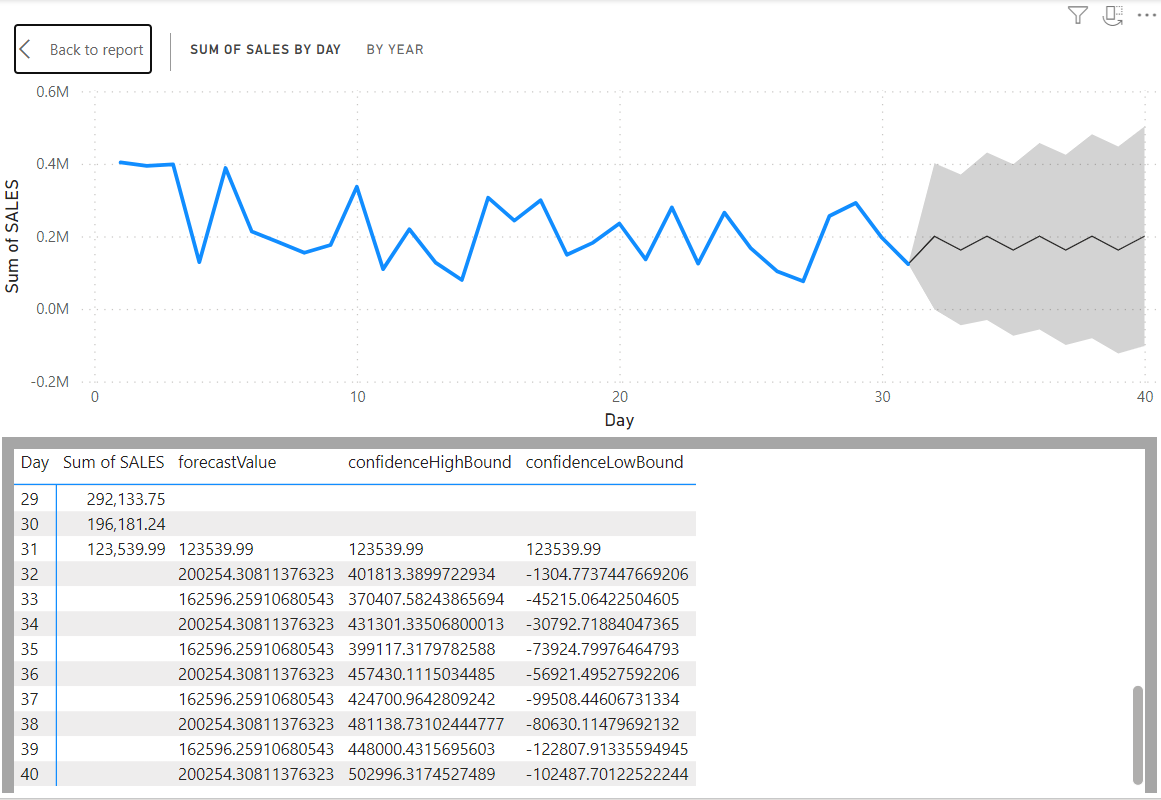Select the 292,133.75 sales value cell
Screen dimensions: 1161x800
tap(126, 499)
